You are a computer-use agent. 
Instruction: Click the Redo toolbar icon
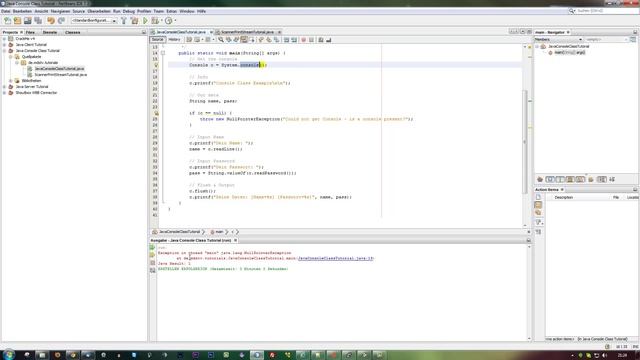pyautogui.click(x=61, y=20)
